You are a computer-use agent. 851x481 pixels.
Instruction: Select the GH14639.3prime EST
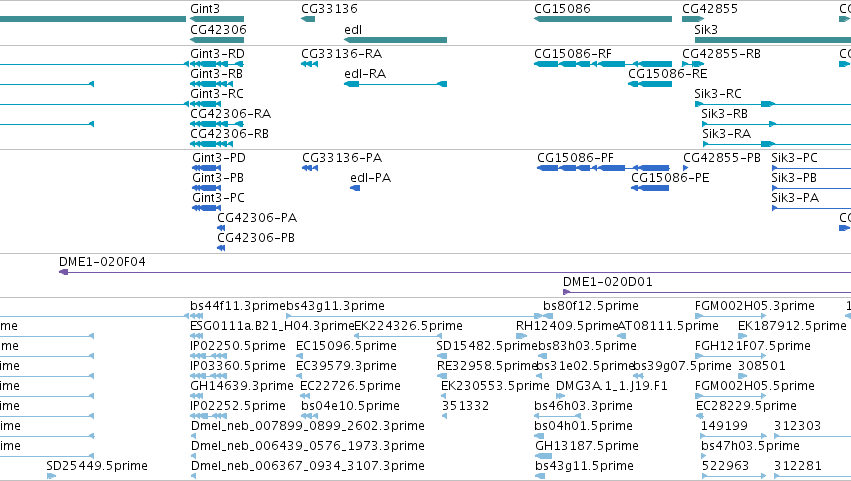[x=196, y=396]
